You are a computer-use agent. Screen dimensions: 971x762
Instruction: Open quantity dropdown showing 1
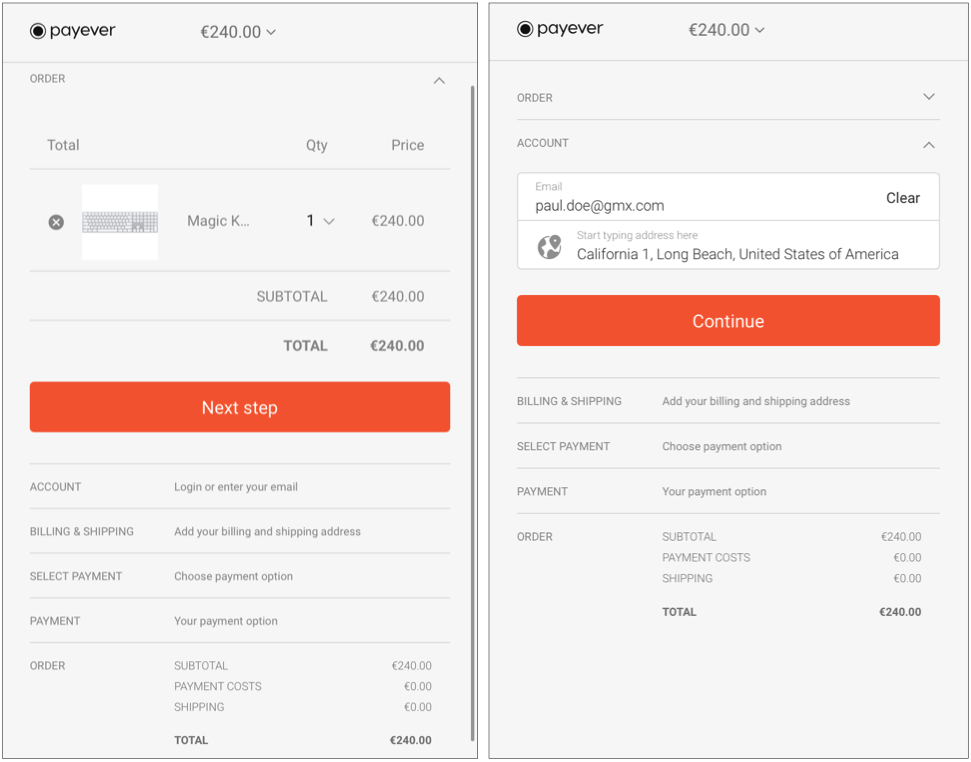tap(321, 221)
